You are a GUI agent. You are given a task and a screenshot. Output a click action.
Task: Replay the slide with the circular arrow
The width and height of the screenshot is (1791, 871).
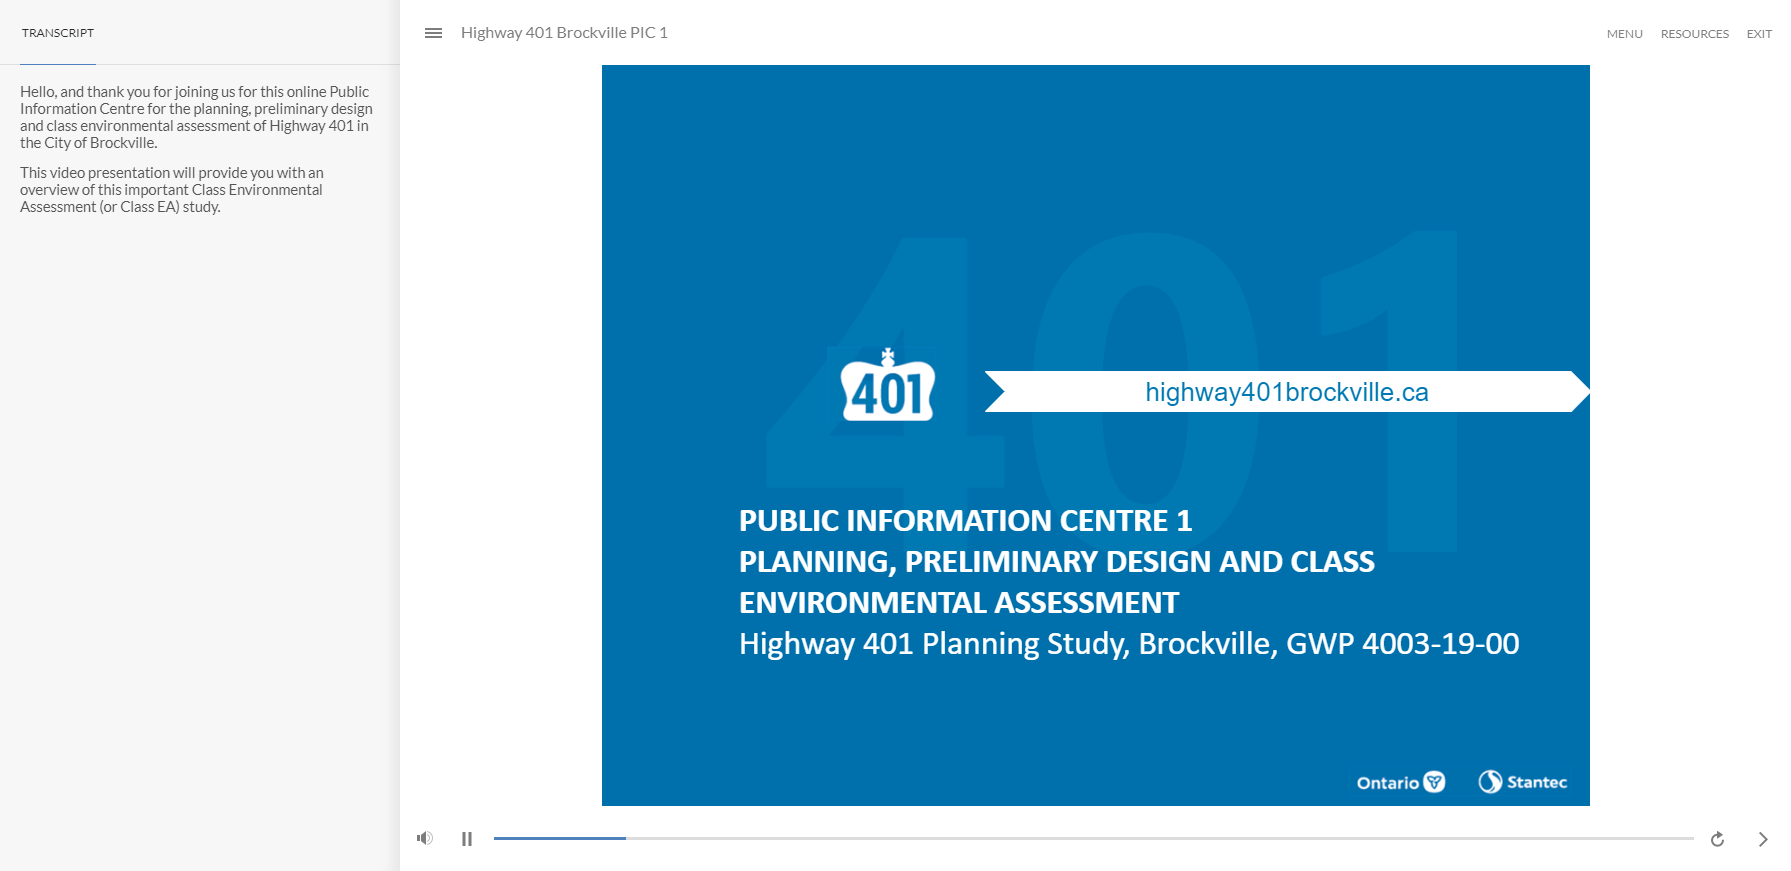1717,839
